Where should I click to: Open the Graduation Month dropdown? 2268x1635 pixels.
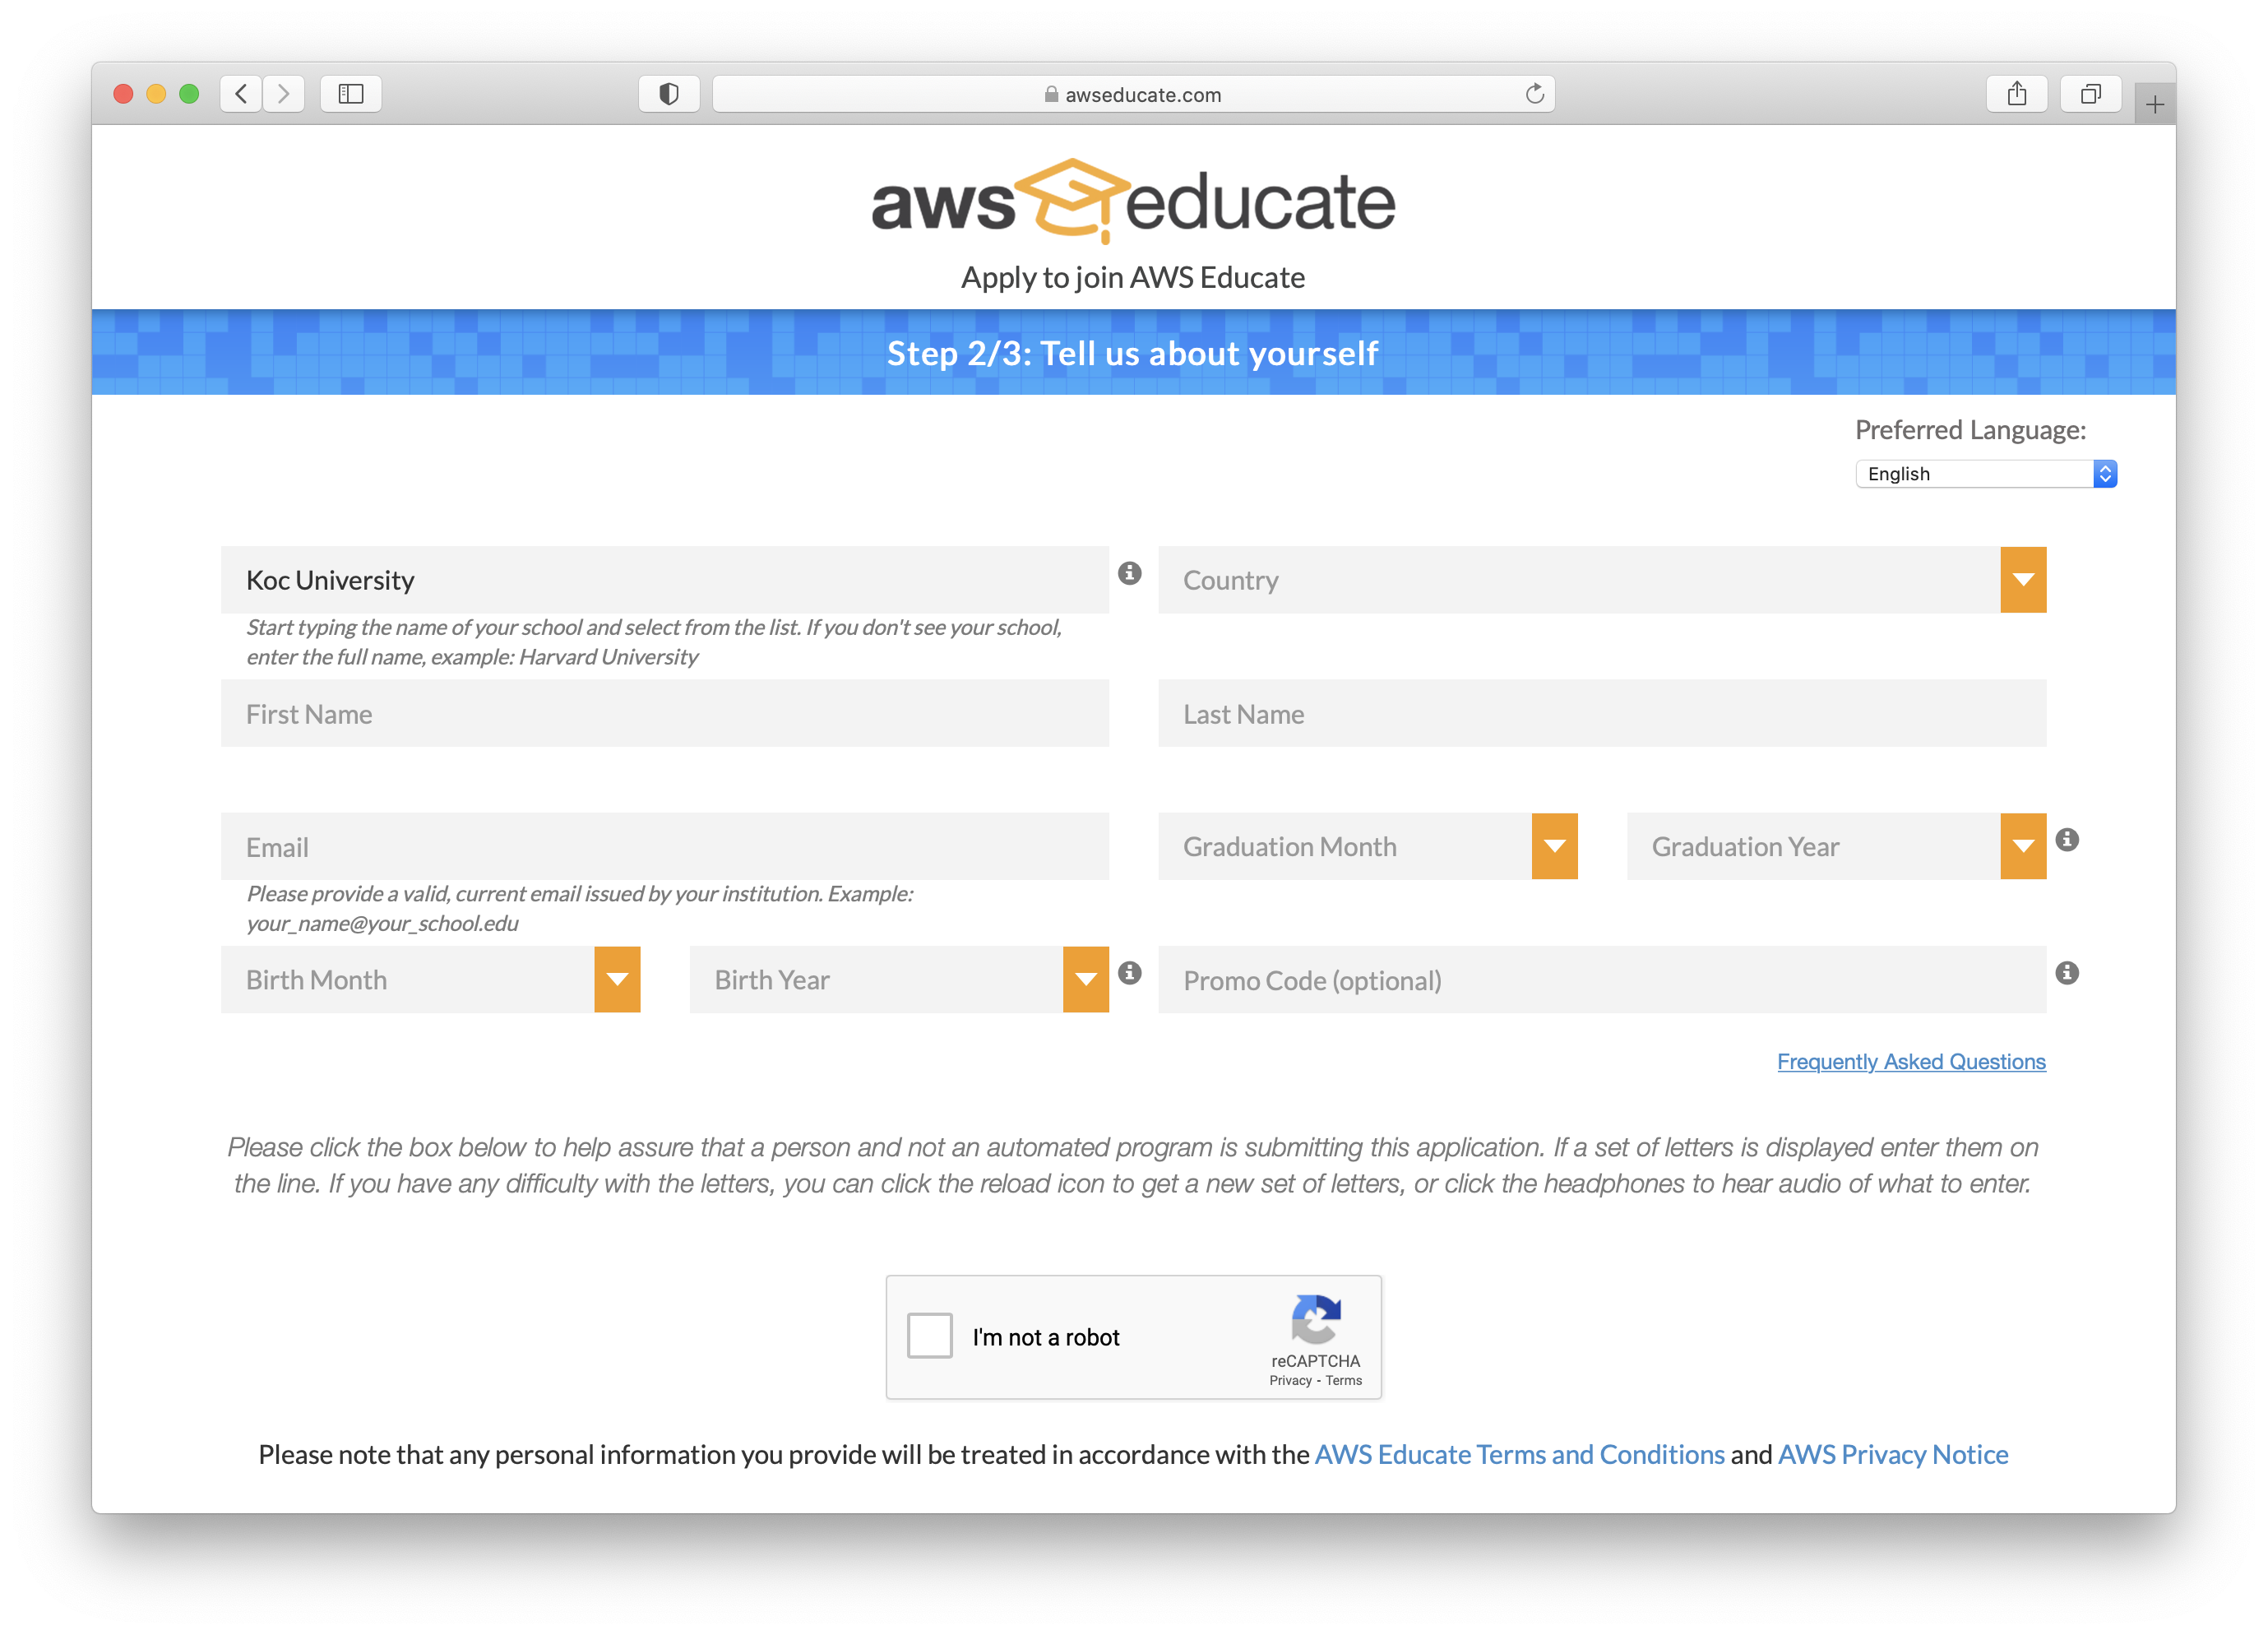coord(1555,845)
